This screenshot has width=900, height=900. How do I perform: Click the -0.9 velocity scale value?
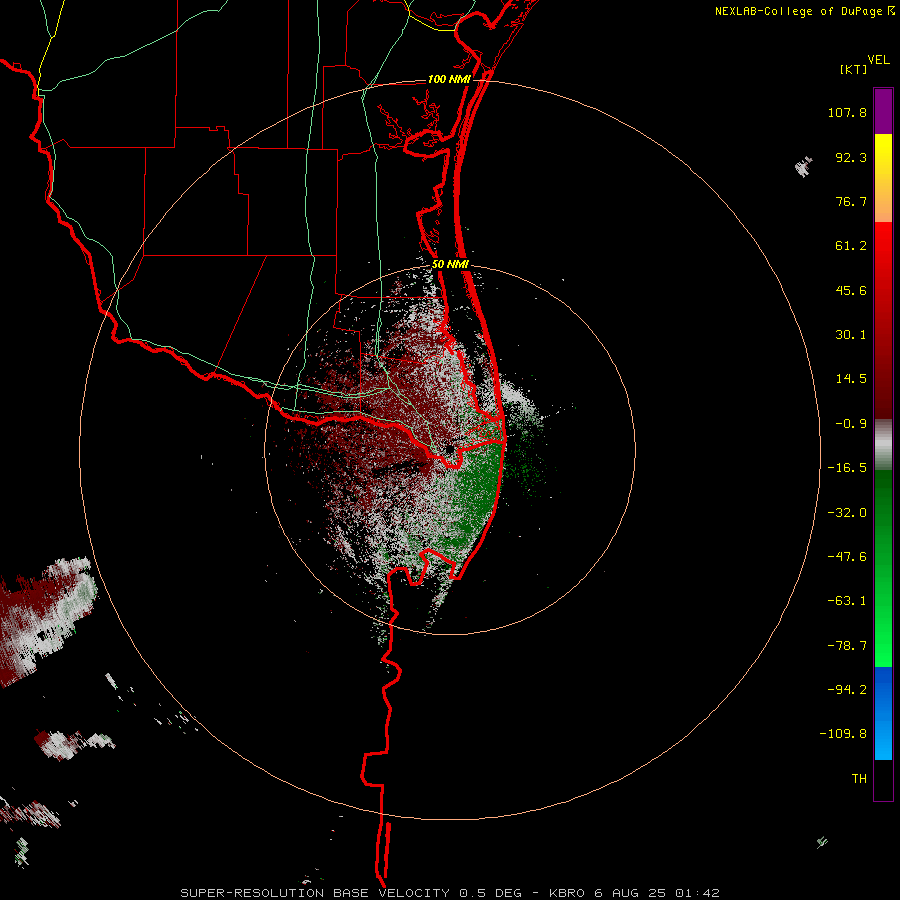[851, 424]
